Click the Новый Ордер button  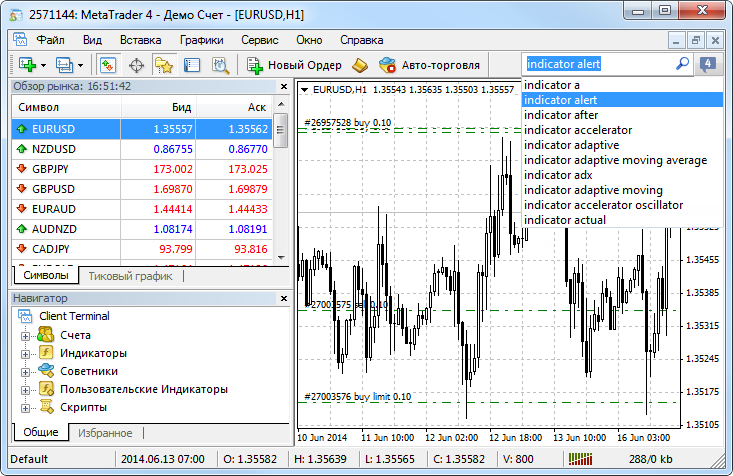[x=295, y=65]
